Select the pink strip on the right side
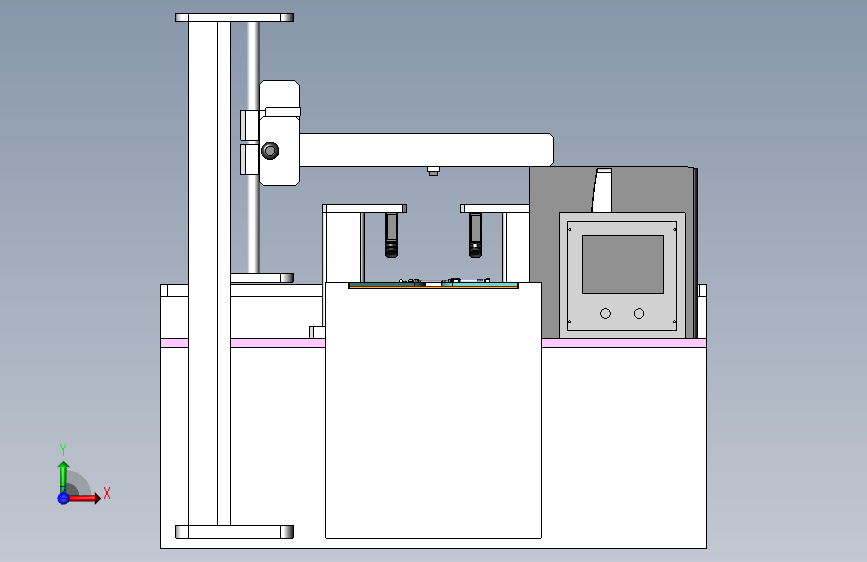The height and width of the screenshot is (562, 867). (624, 344)
